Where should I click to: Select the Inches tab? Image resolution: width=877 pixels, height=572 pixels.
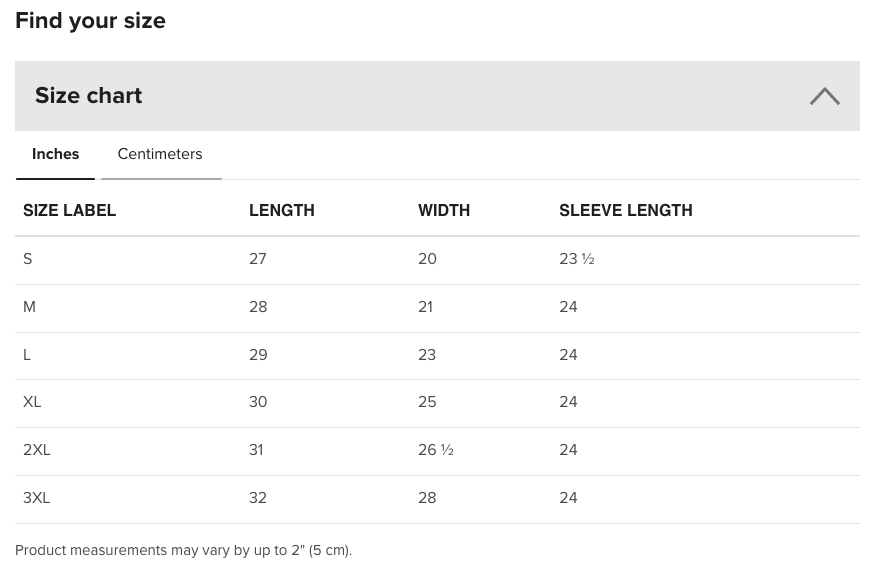55,154
